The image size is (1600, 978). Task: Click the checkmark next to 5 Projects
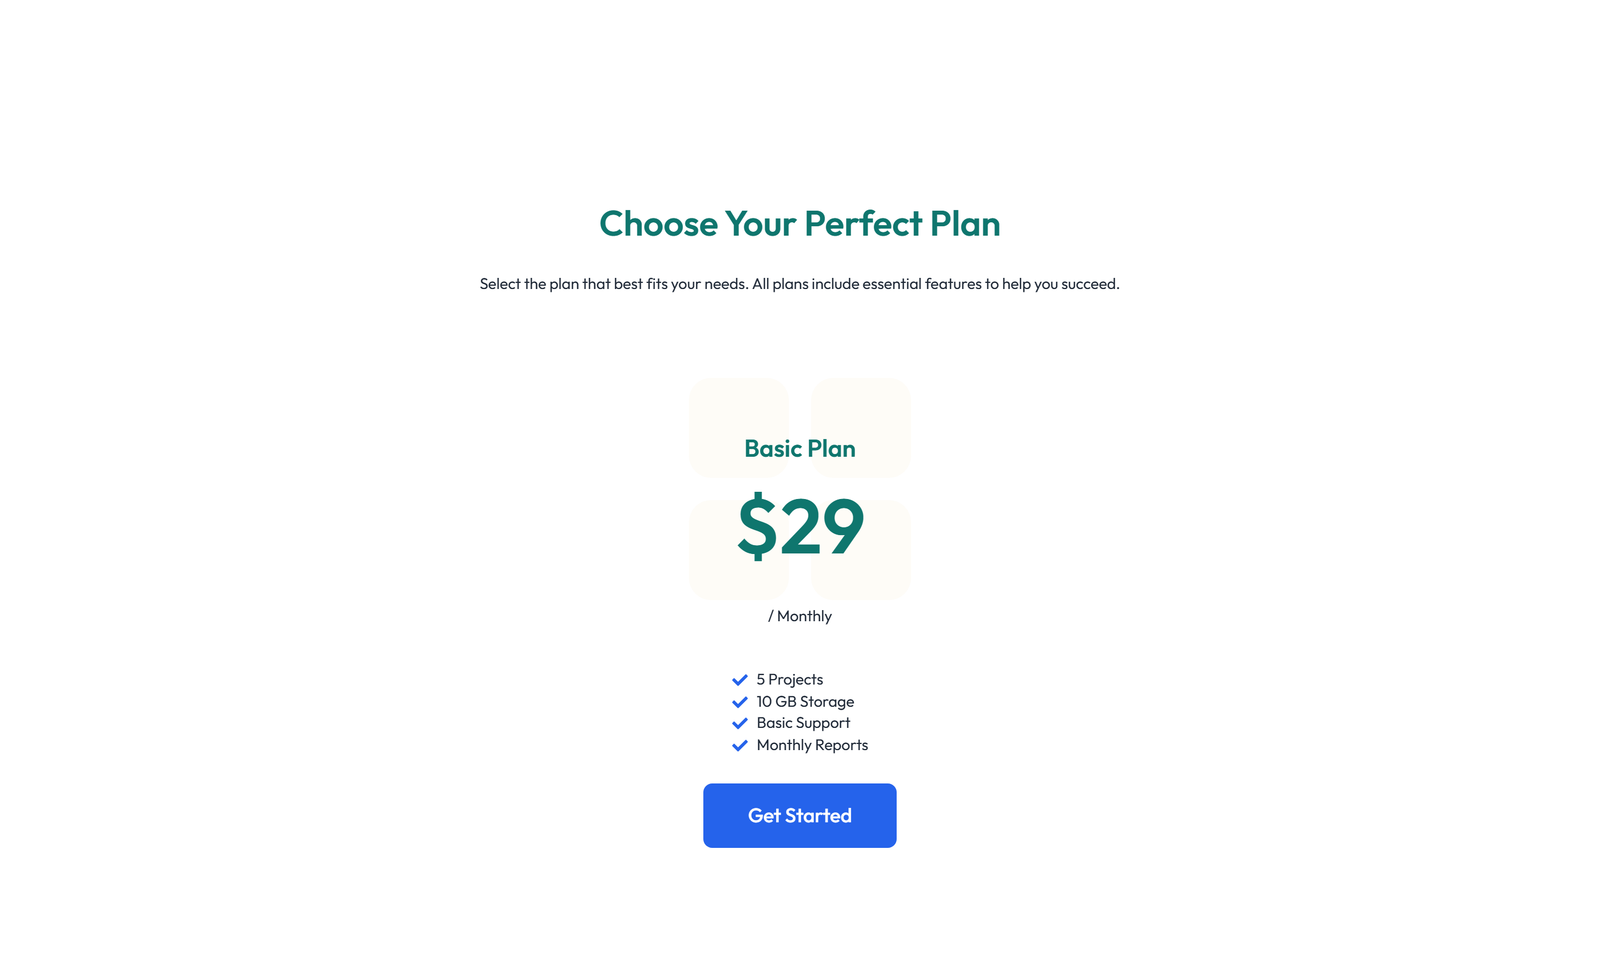(x=740, y=679)
